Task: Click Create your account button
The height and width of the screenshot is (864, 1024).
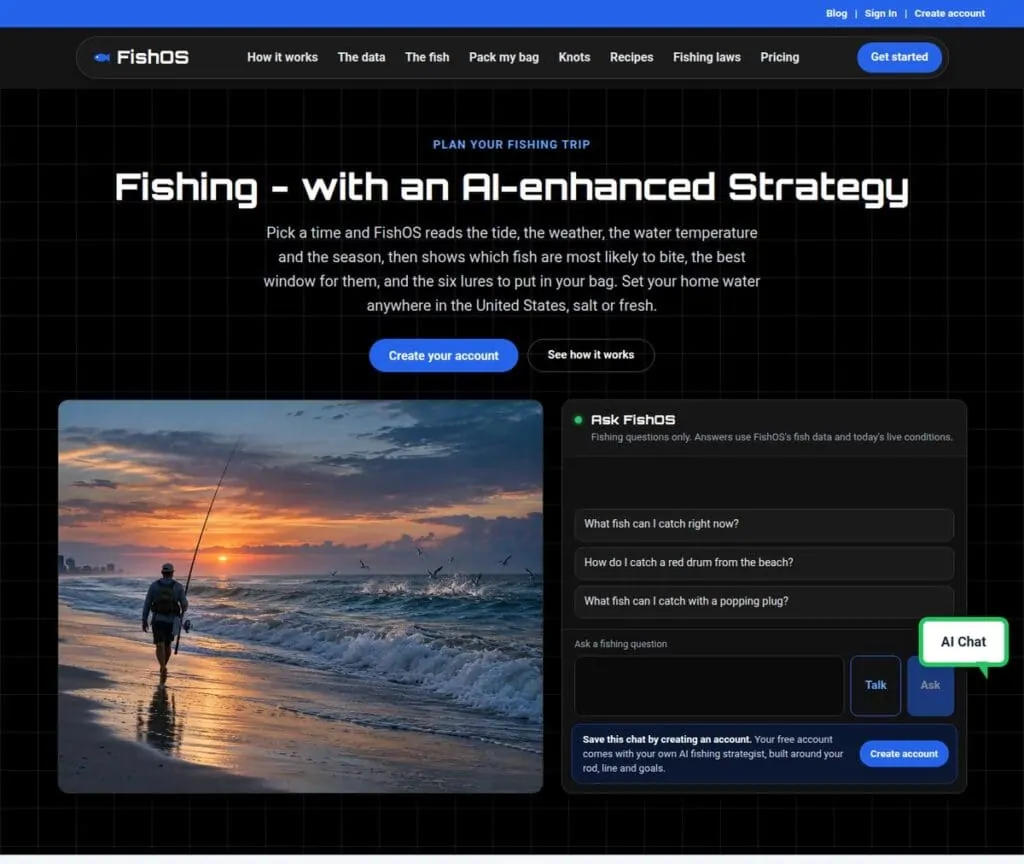Action: tap(443, 355)
